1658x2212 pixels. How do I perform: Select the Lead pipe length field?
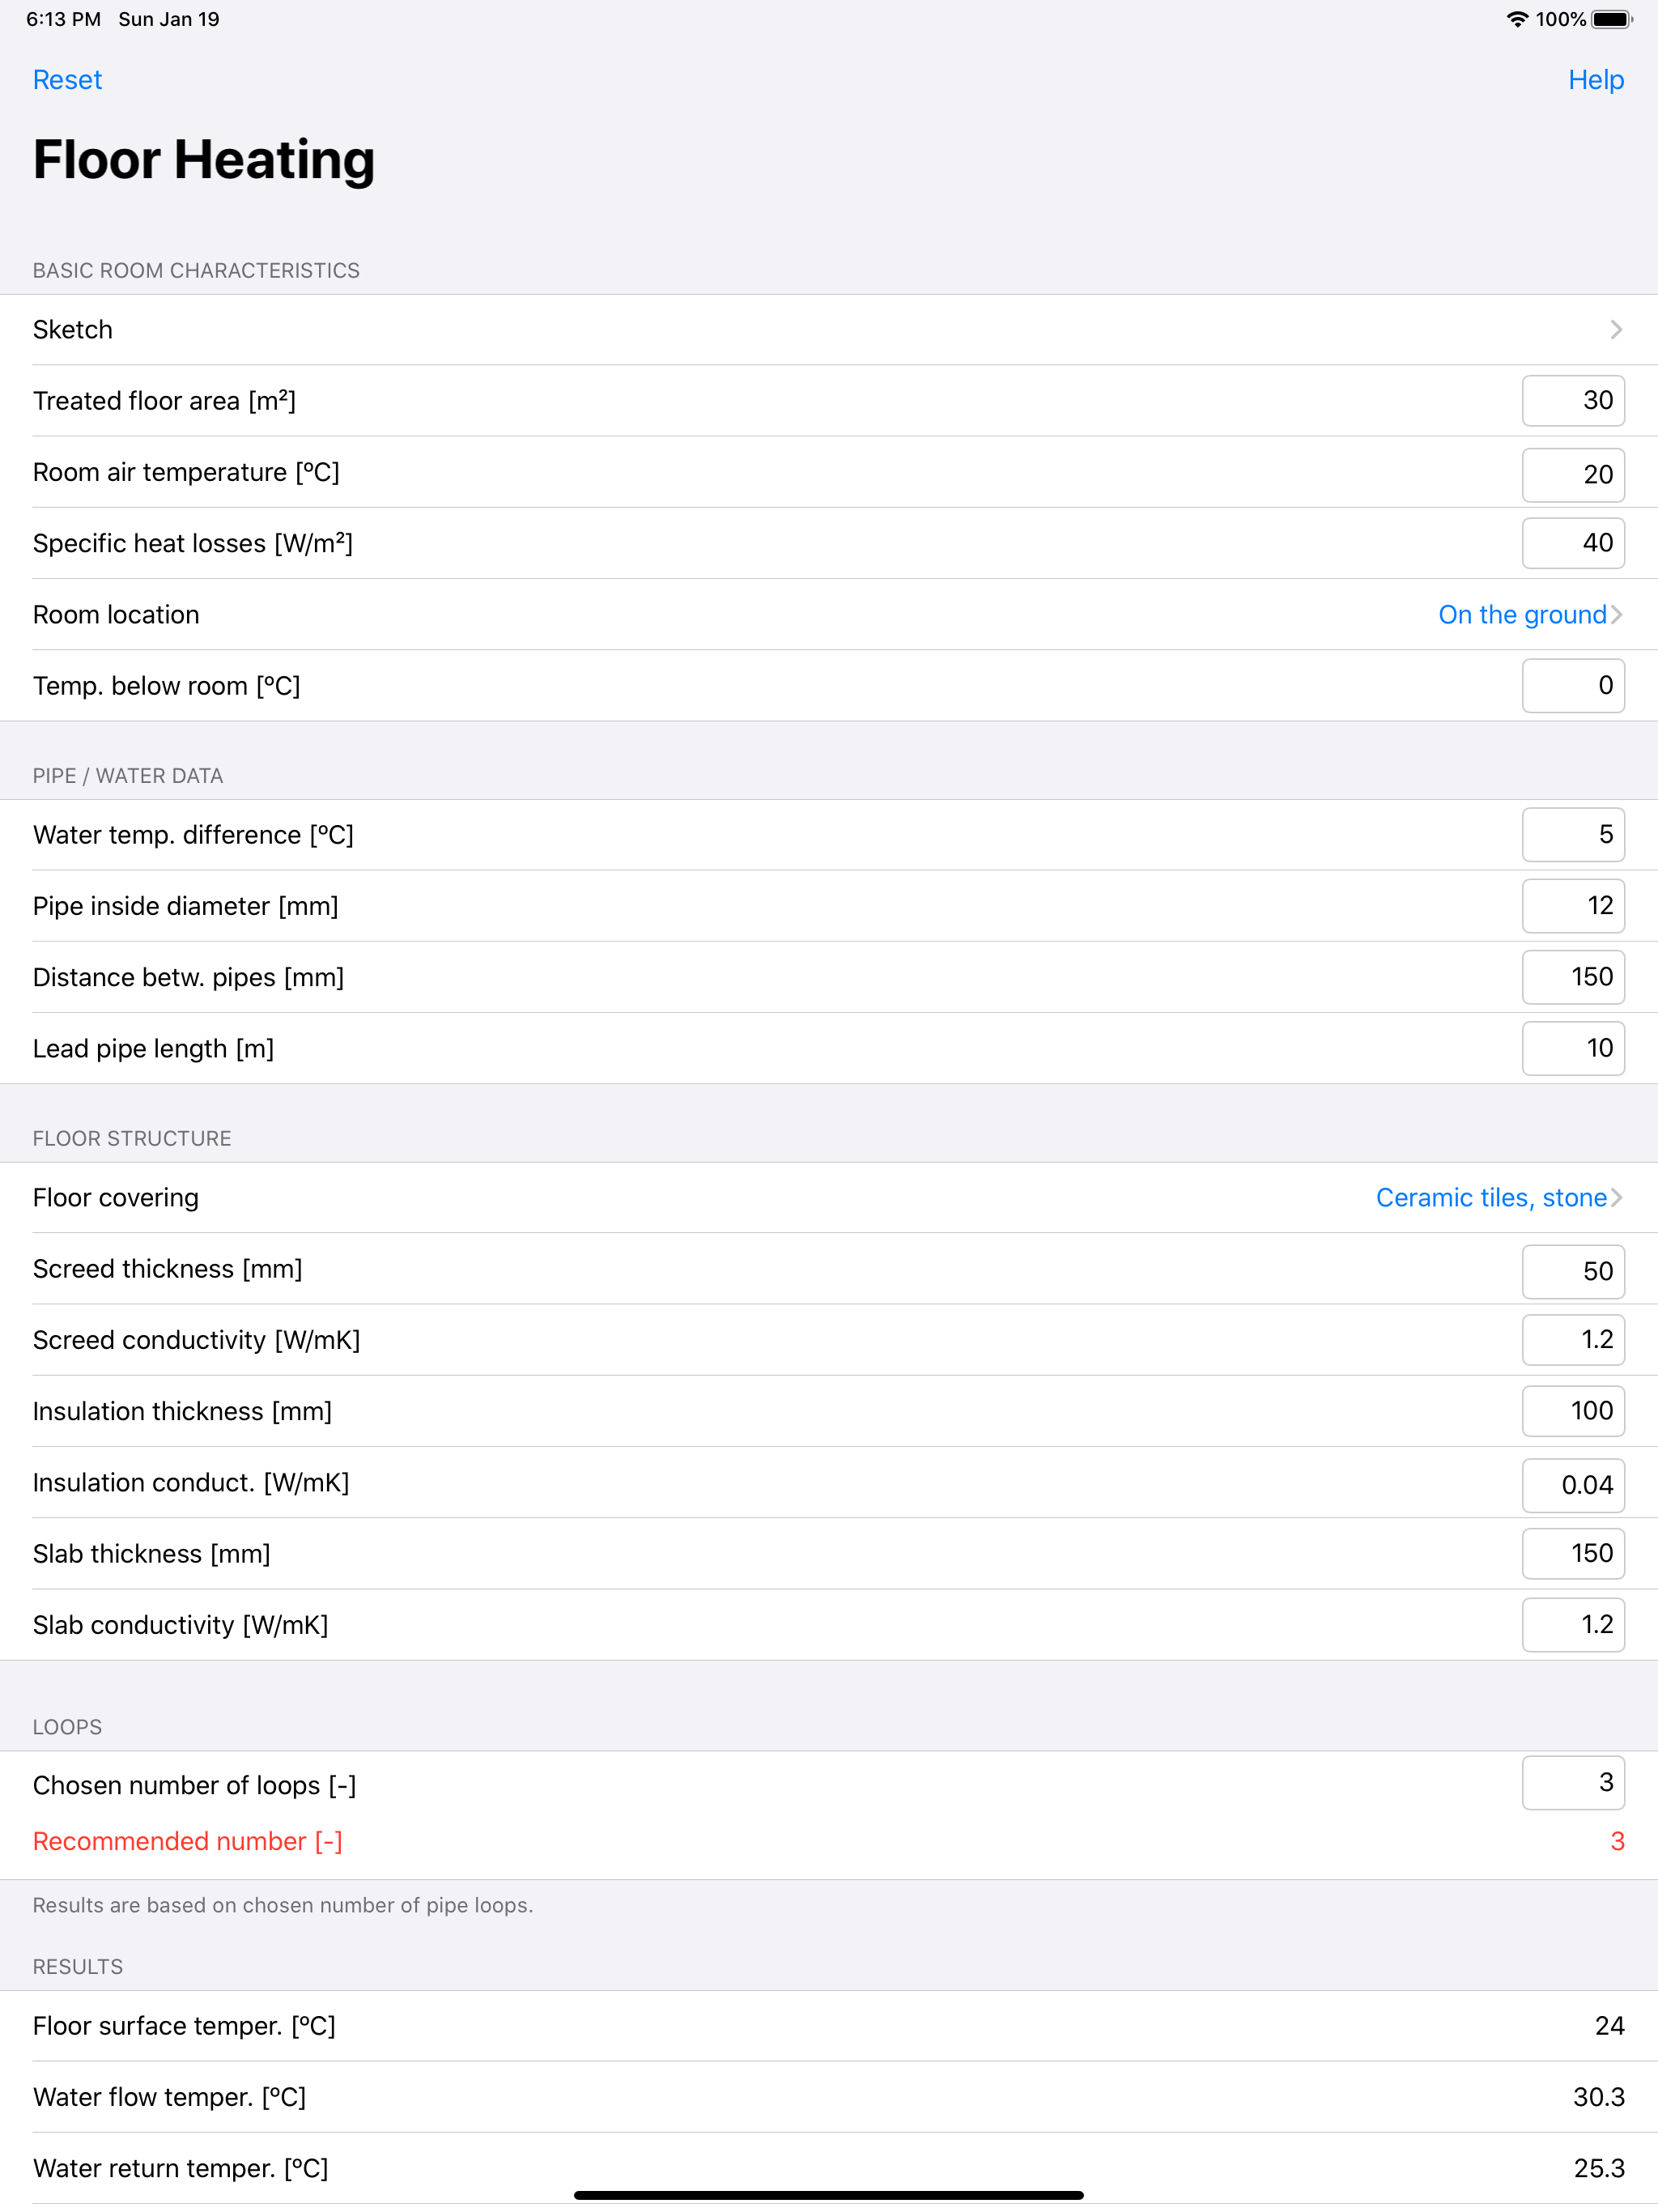pos(1572,1048)
